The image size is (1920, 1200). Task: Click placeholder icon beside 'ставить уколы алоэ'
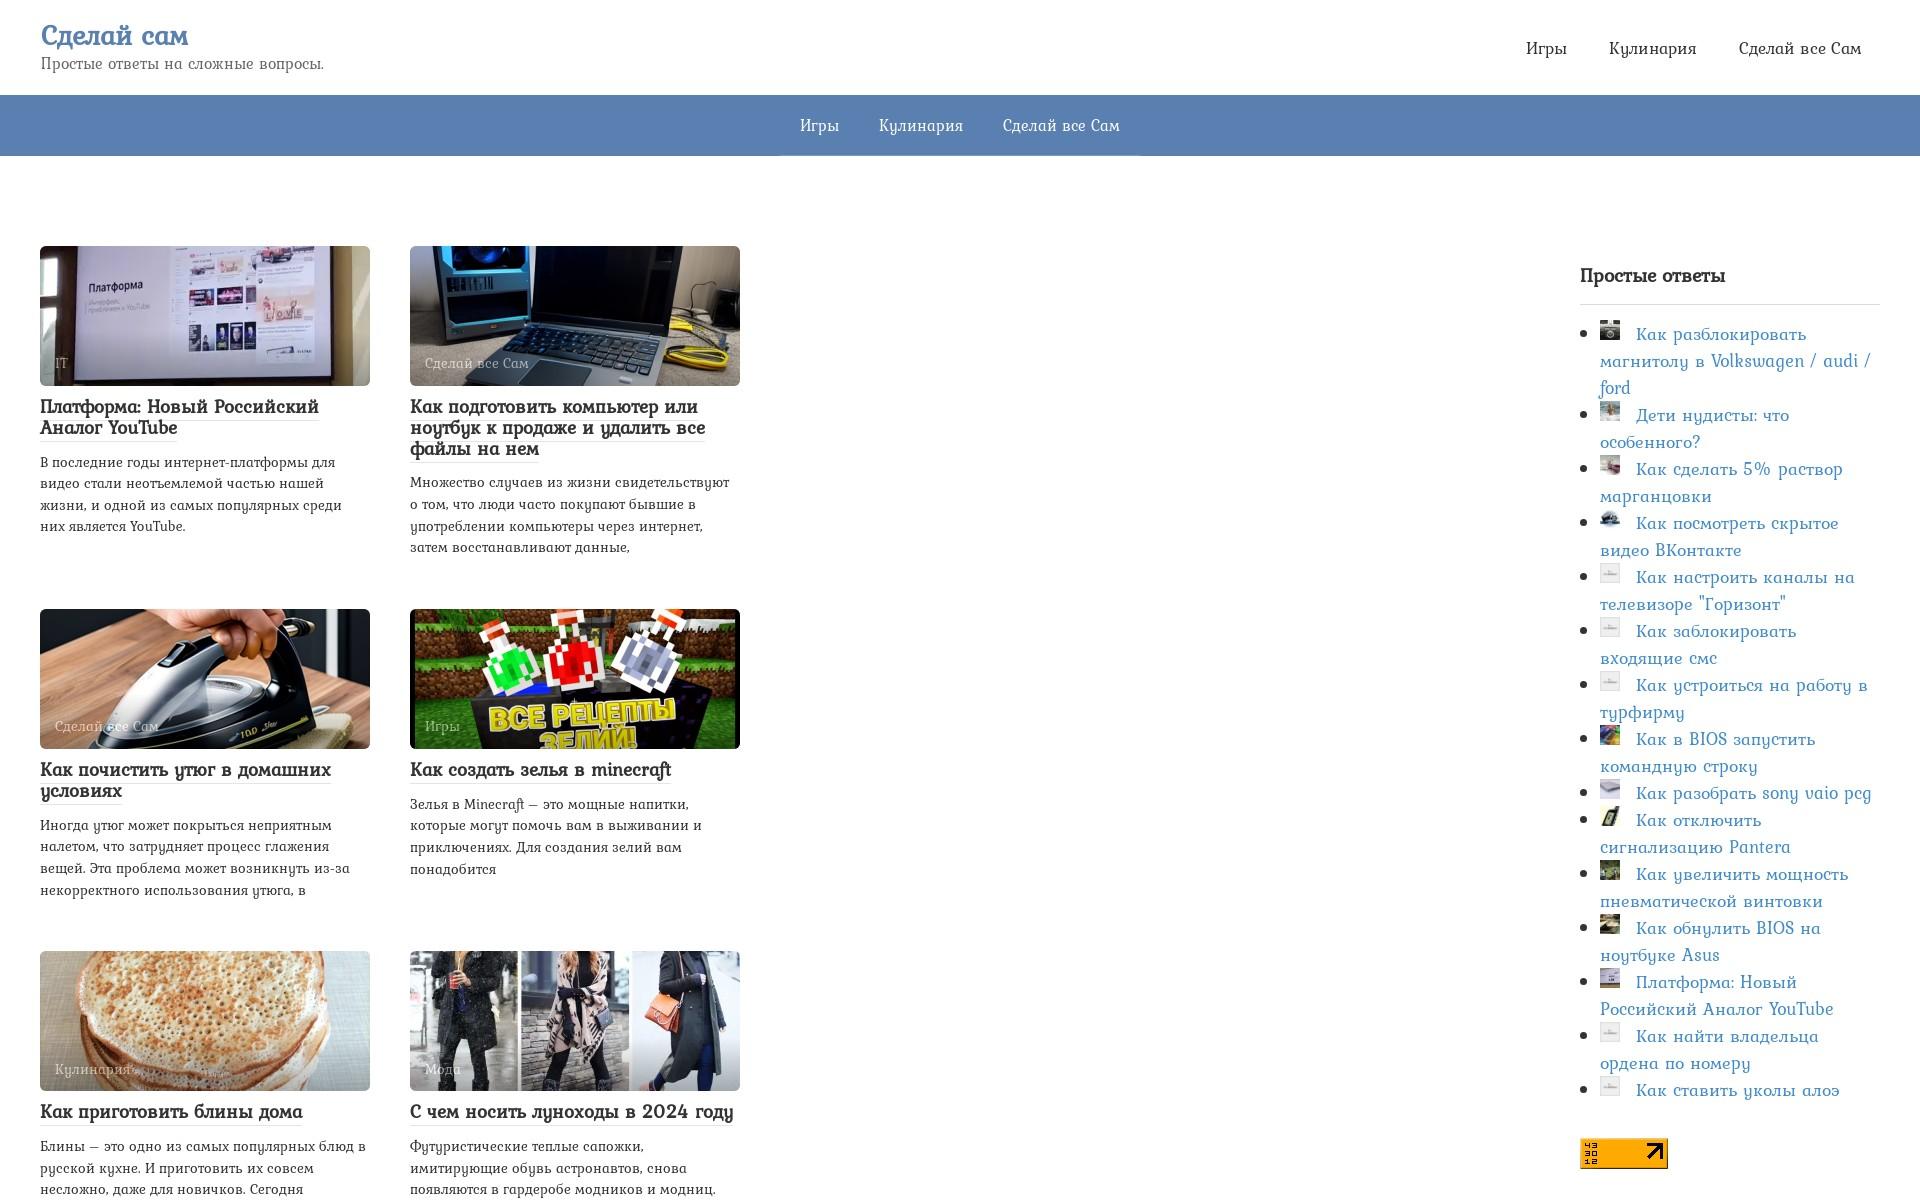1609,1086
